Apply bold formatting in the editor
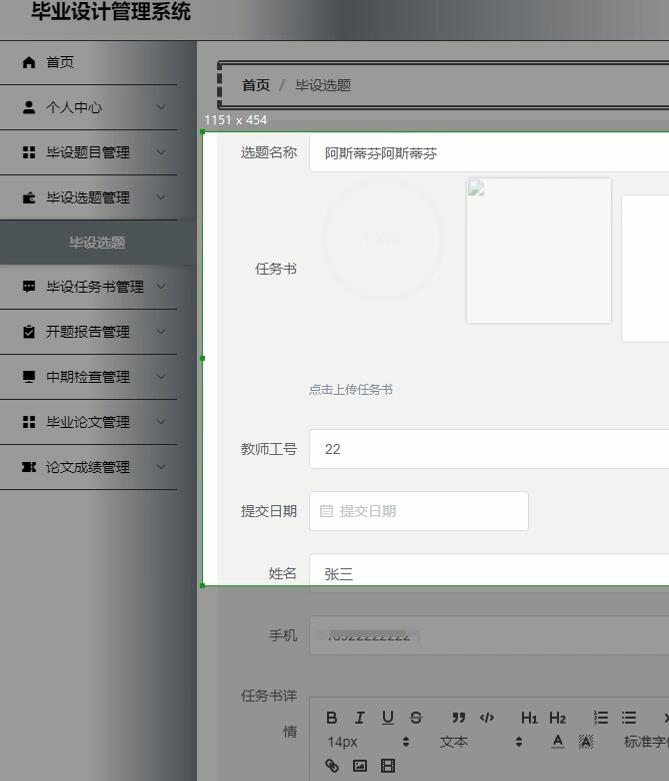 pyautogui.click(x=332, y=717)
